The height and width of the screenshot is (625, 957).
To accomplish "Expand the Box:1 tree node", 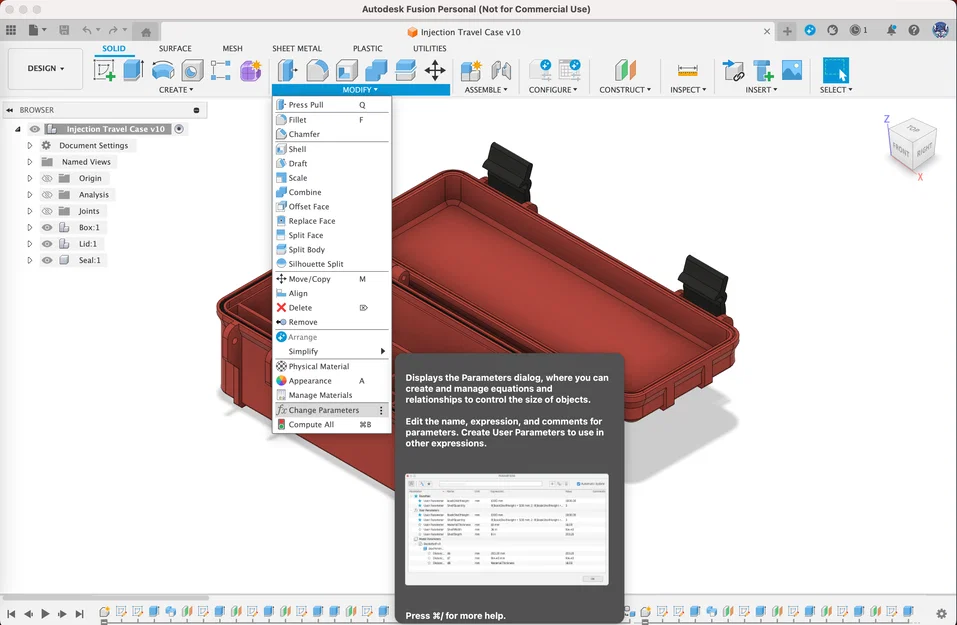I will click(x=29, y=227).
